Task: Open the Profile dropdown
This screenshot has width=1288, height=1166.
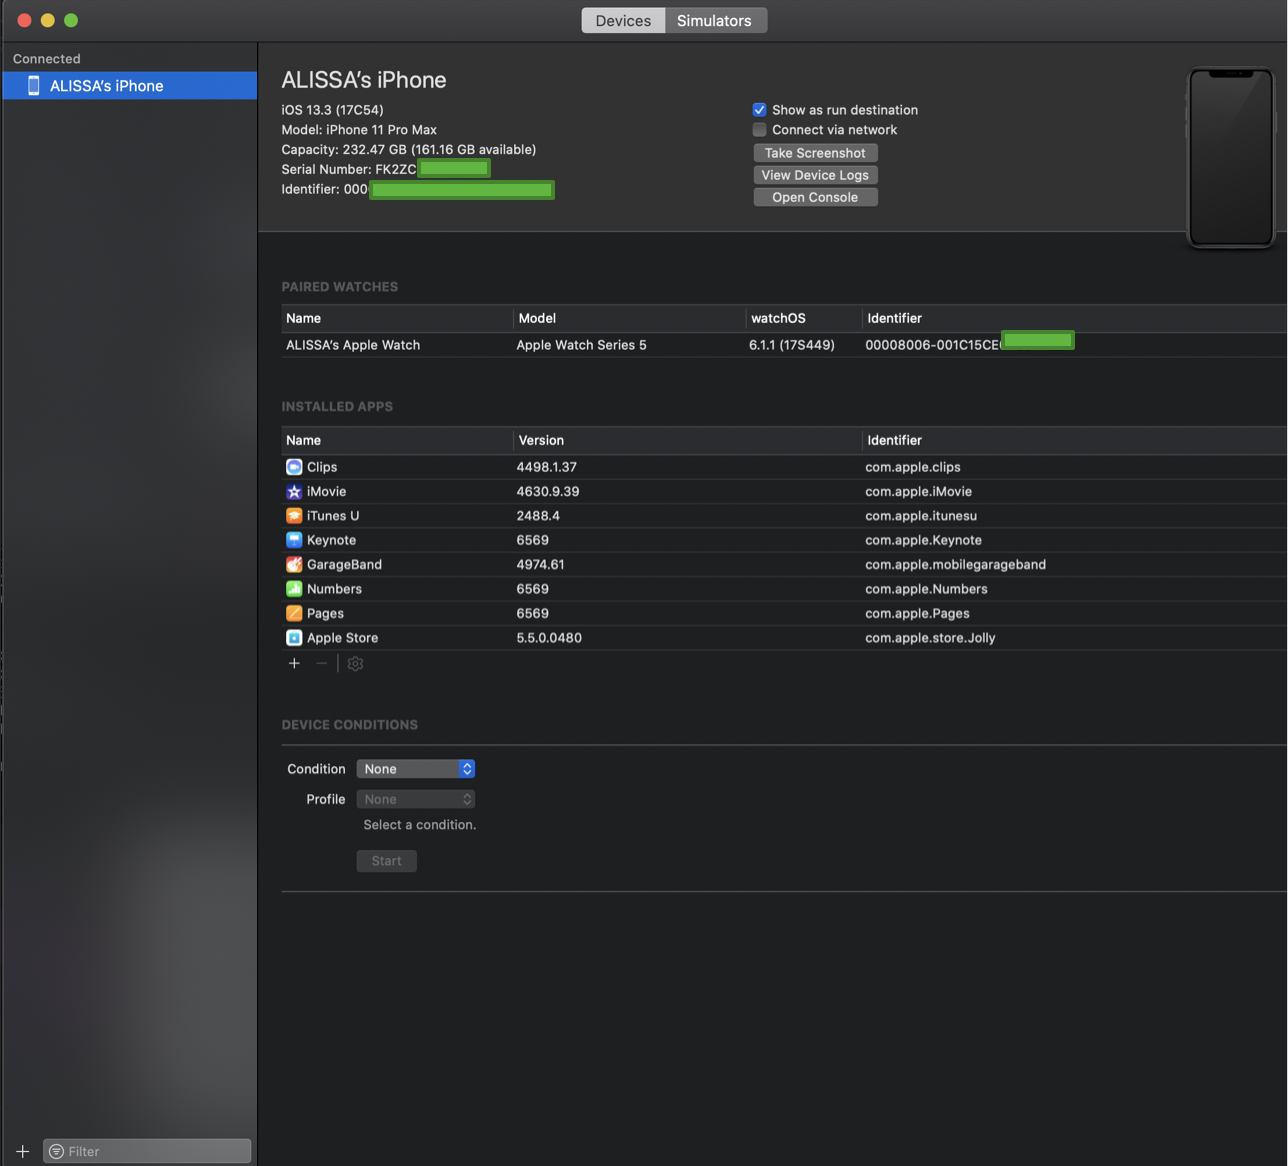Action: tap(416, 799)
